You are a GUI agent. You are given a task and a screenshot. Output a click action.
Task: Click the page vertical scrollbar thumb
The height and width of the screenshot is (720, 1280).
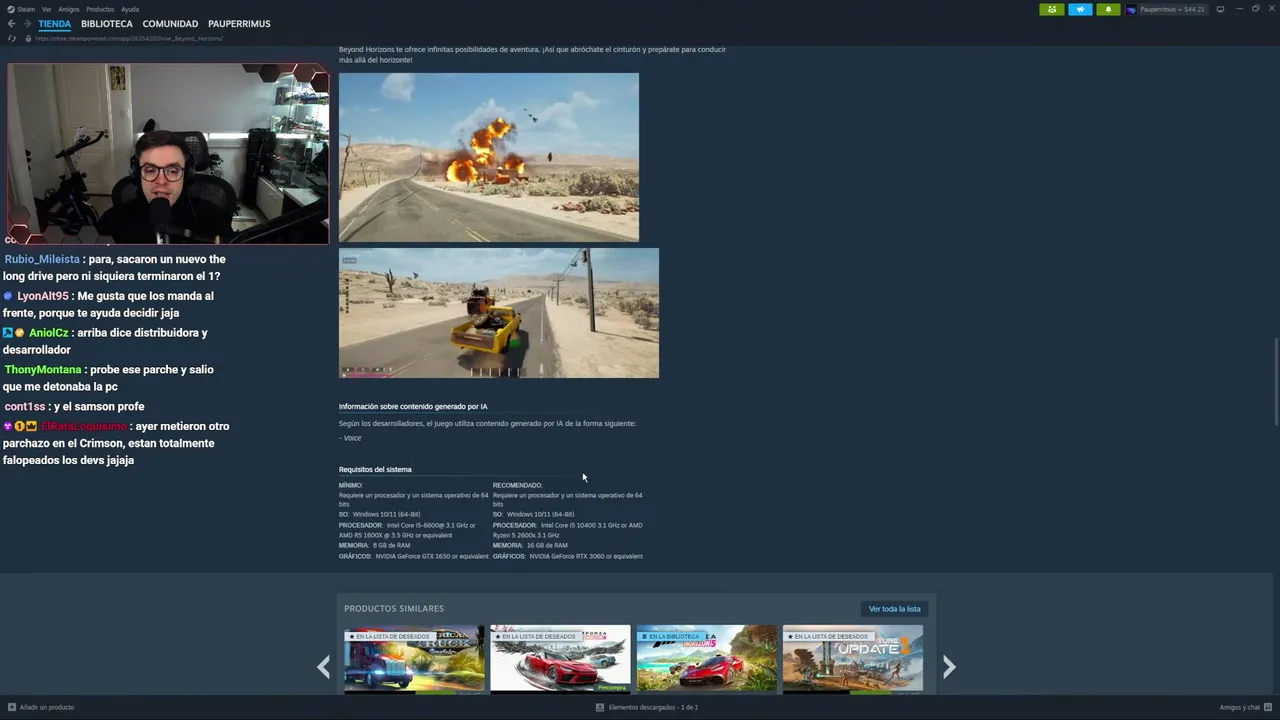(x=1275, y=382)
